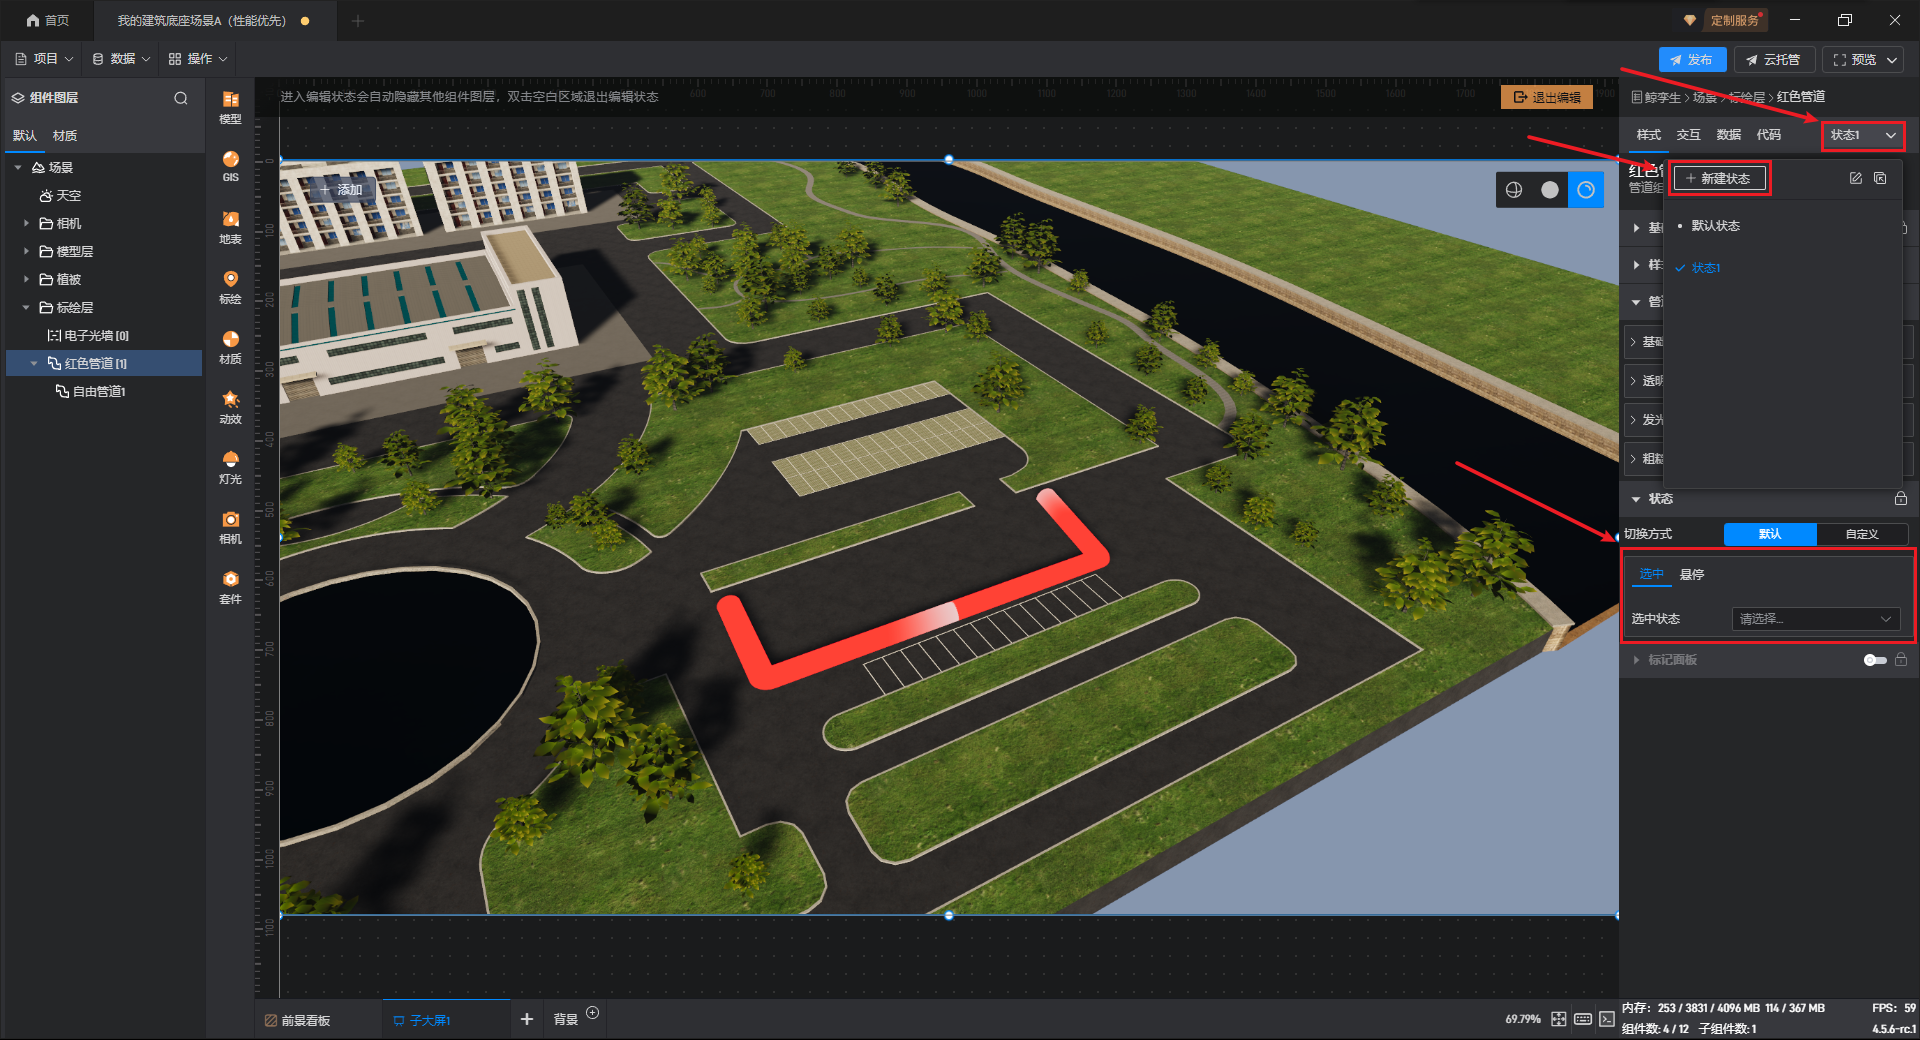Select the white sphere shading mode

tap(1549, 190)
